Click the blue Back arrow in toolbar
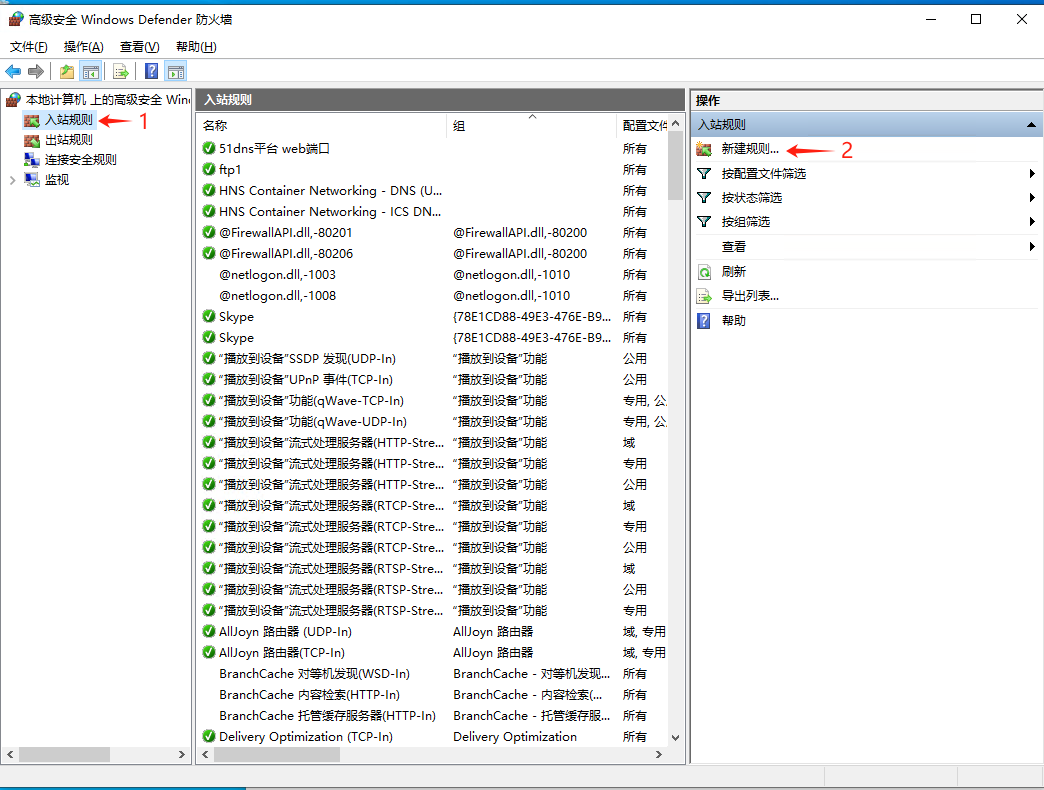This screenshot has height=790, width=1044. click(x=13, y=71)
